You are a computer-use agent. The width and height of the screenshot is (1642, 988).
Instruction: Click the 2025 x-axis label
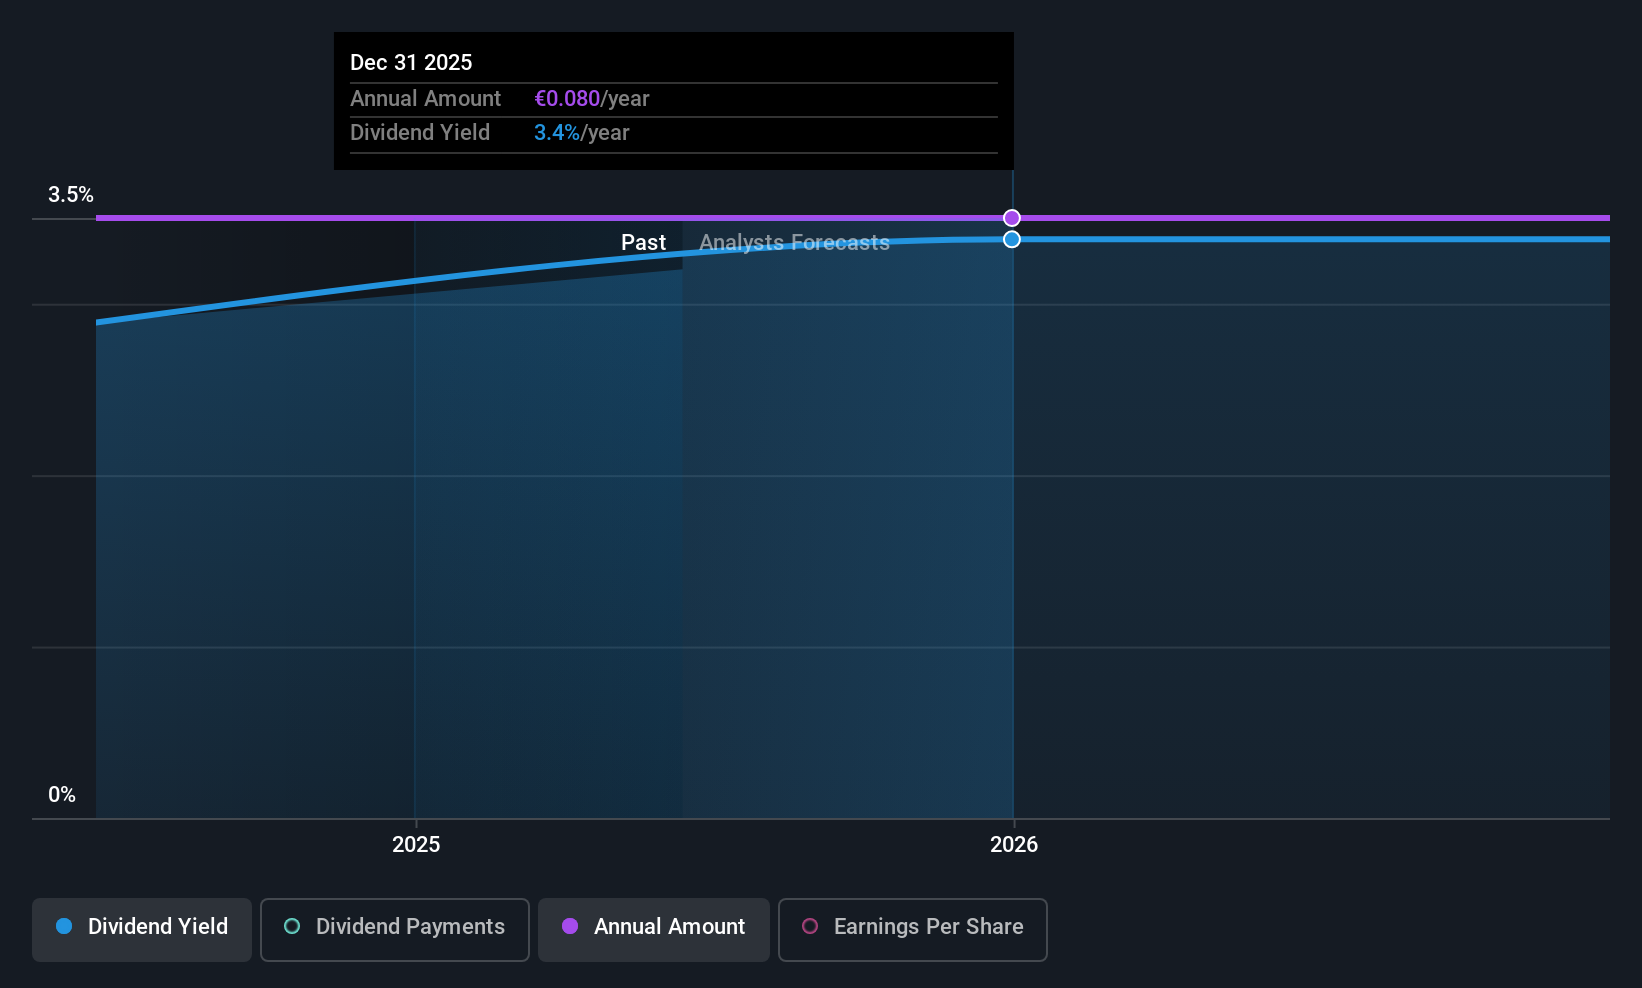click(416, 844)
